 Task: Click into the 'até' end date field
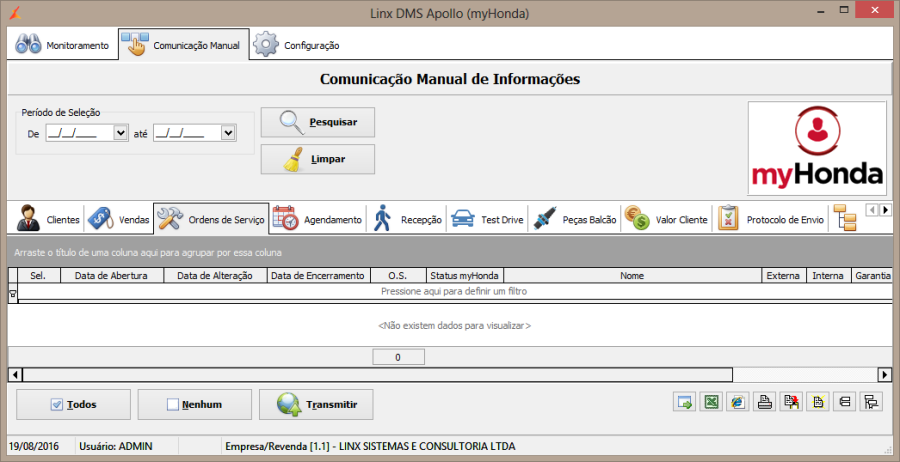coord(187,133)
